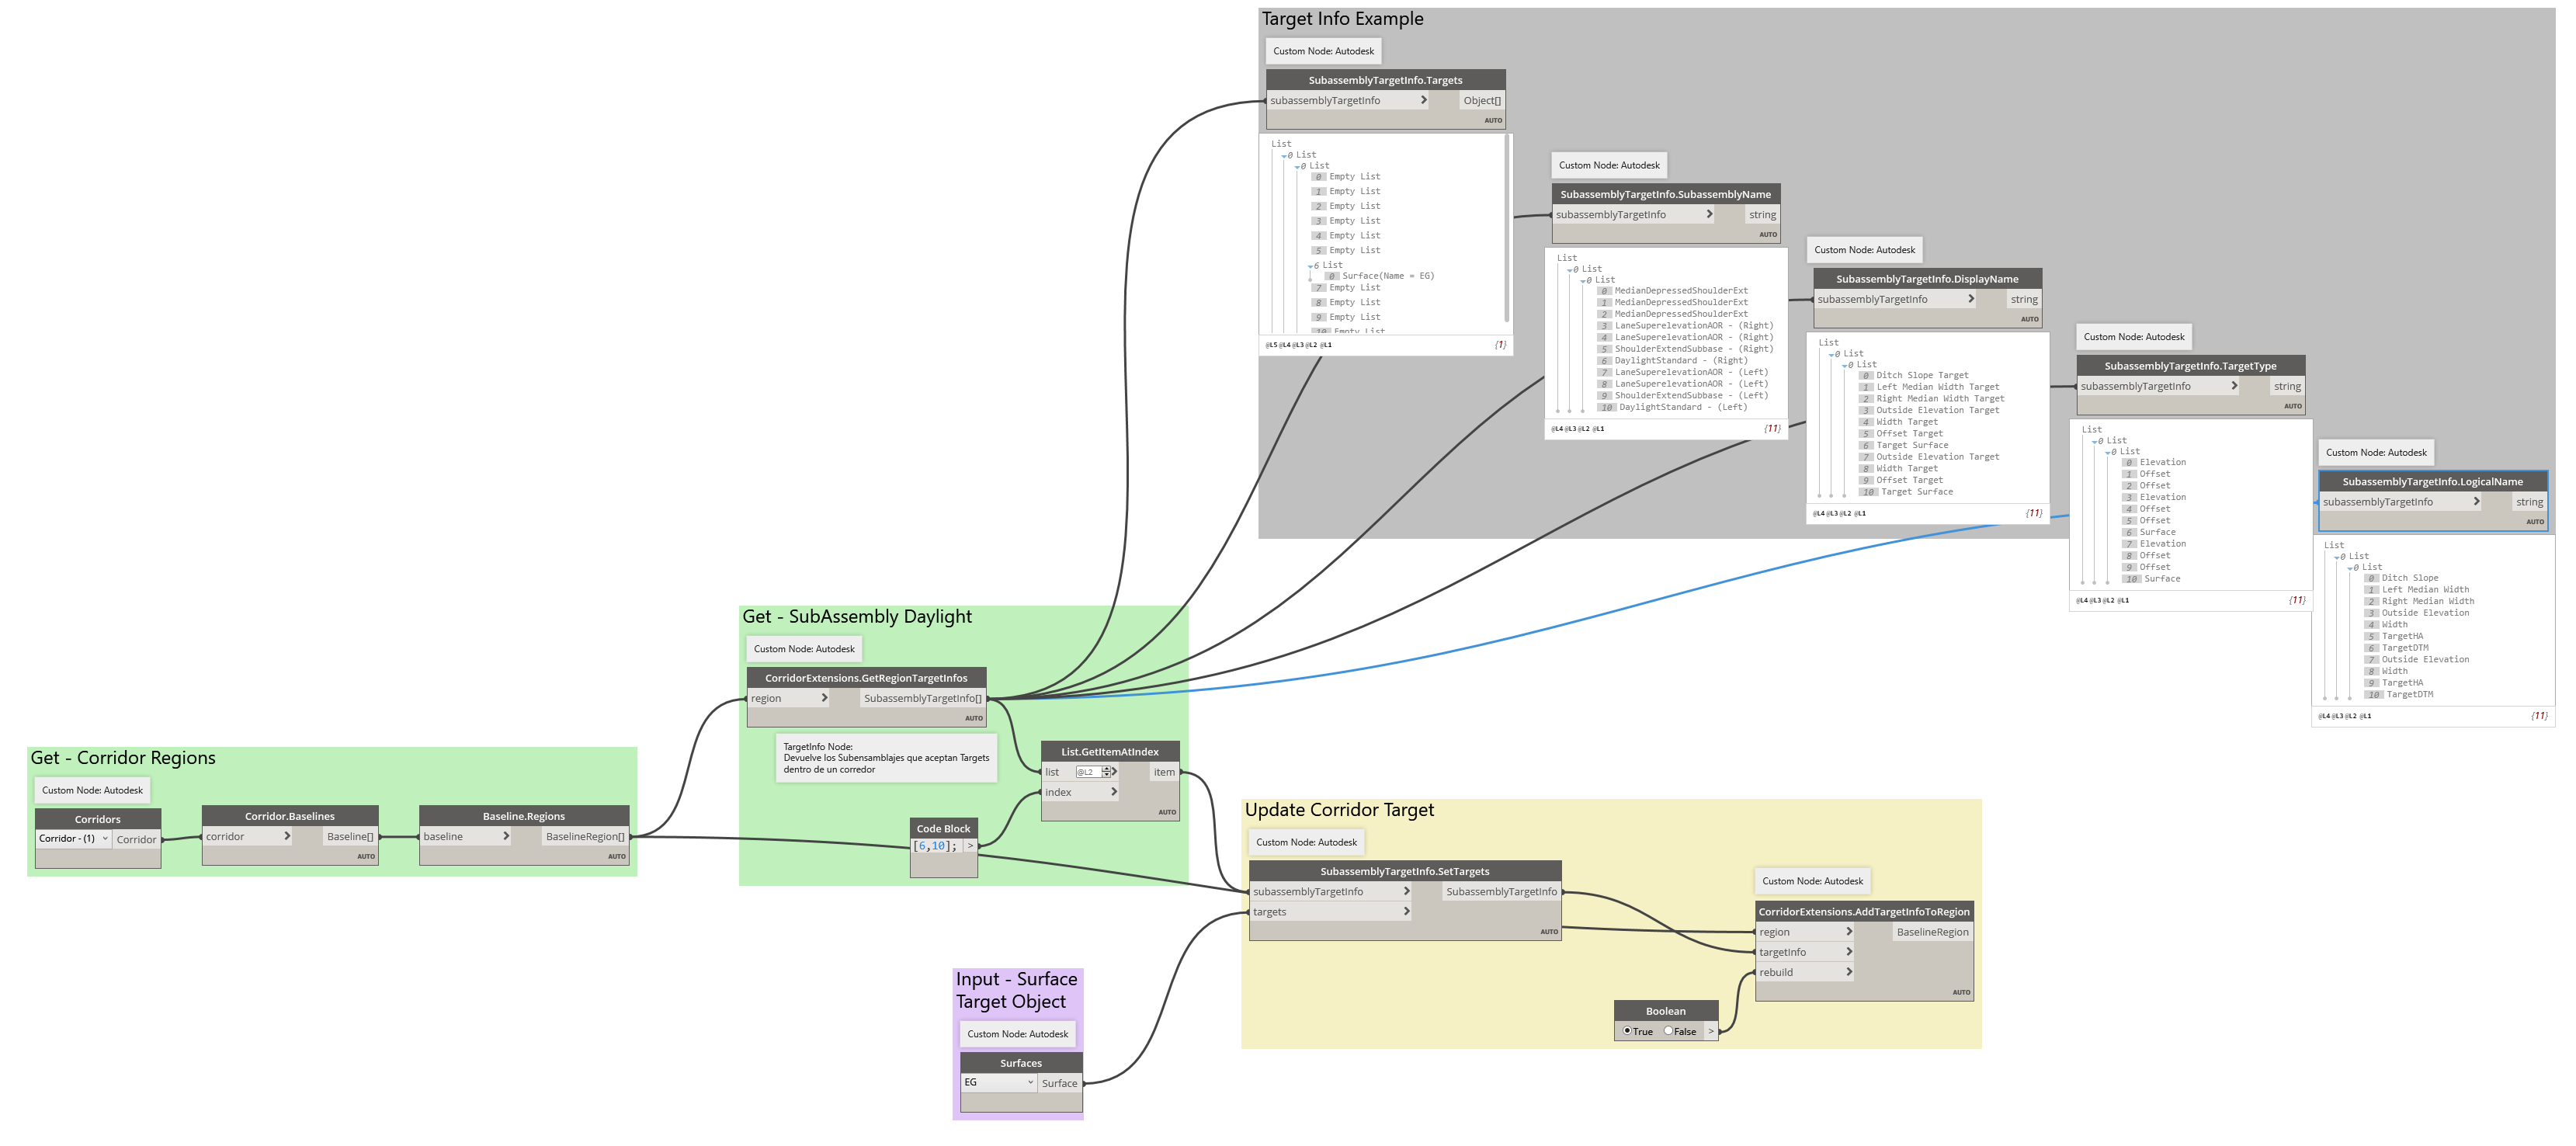Click the Surface output port on Surfaces node
This screenshot has height=1146, width=2576.
click(x=1060, y=1083)
